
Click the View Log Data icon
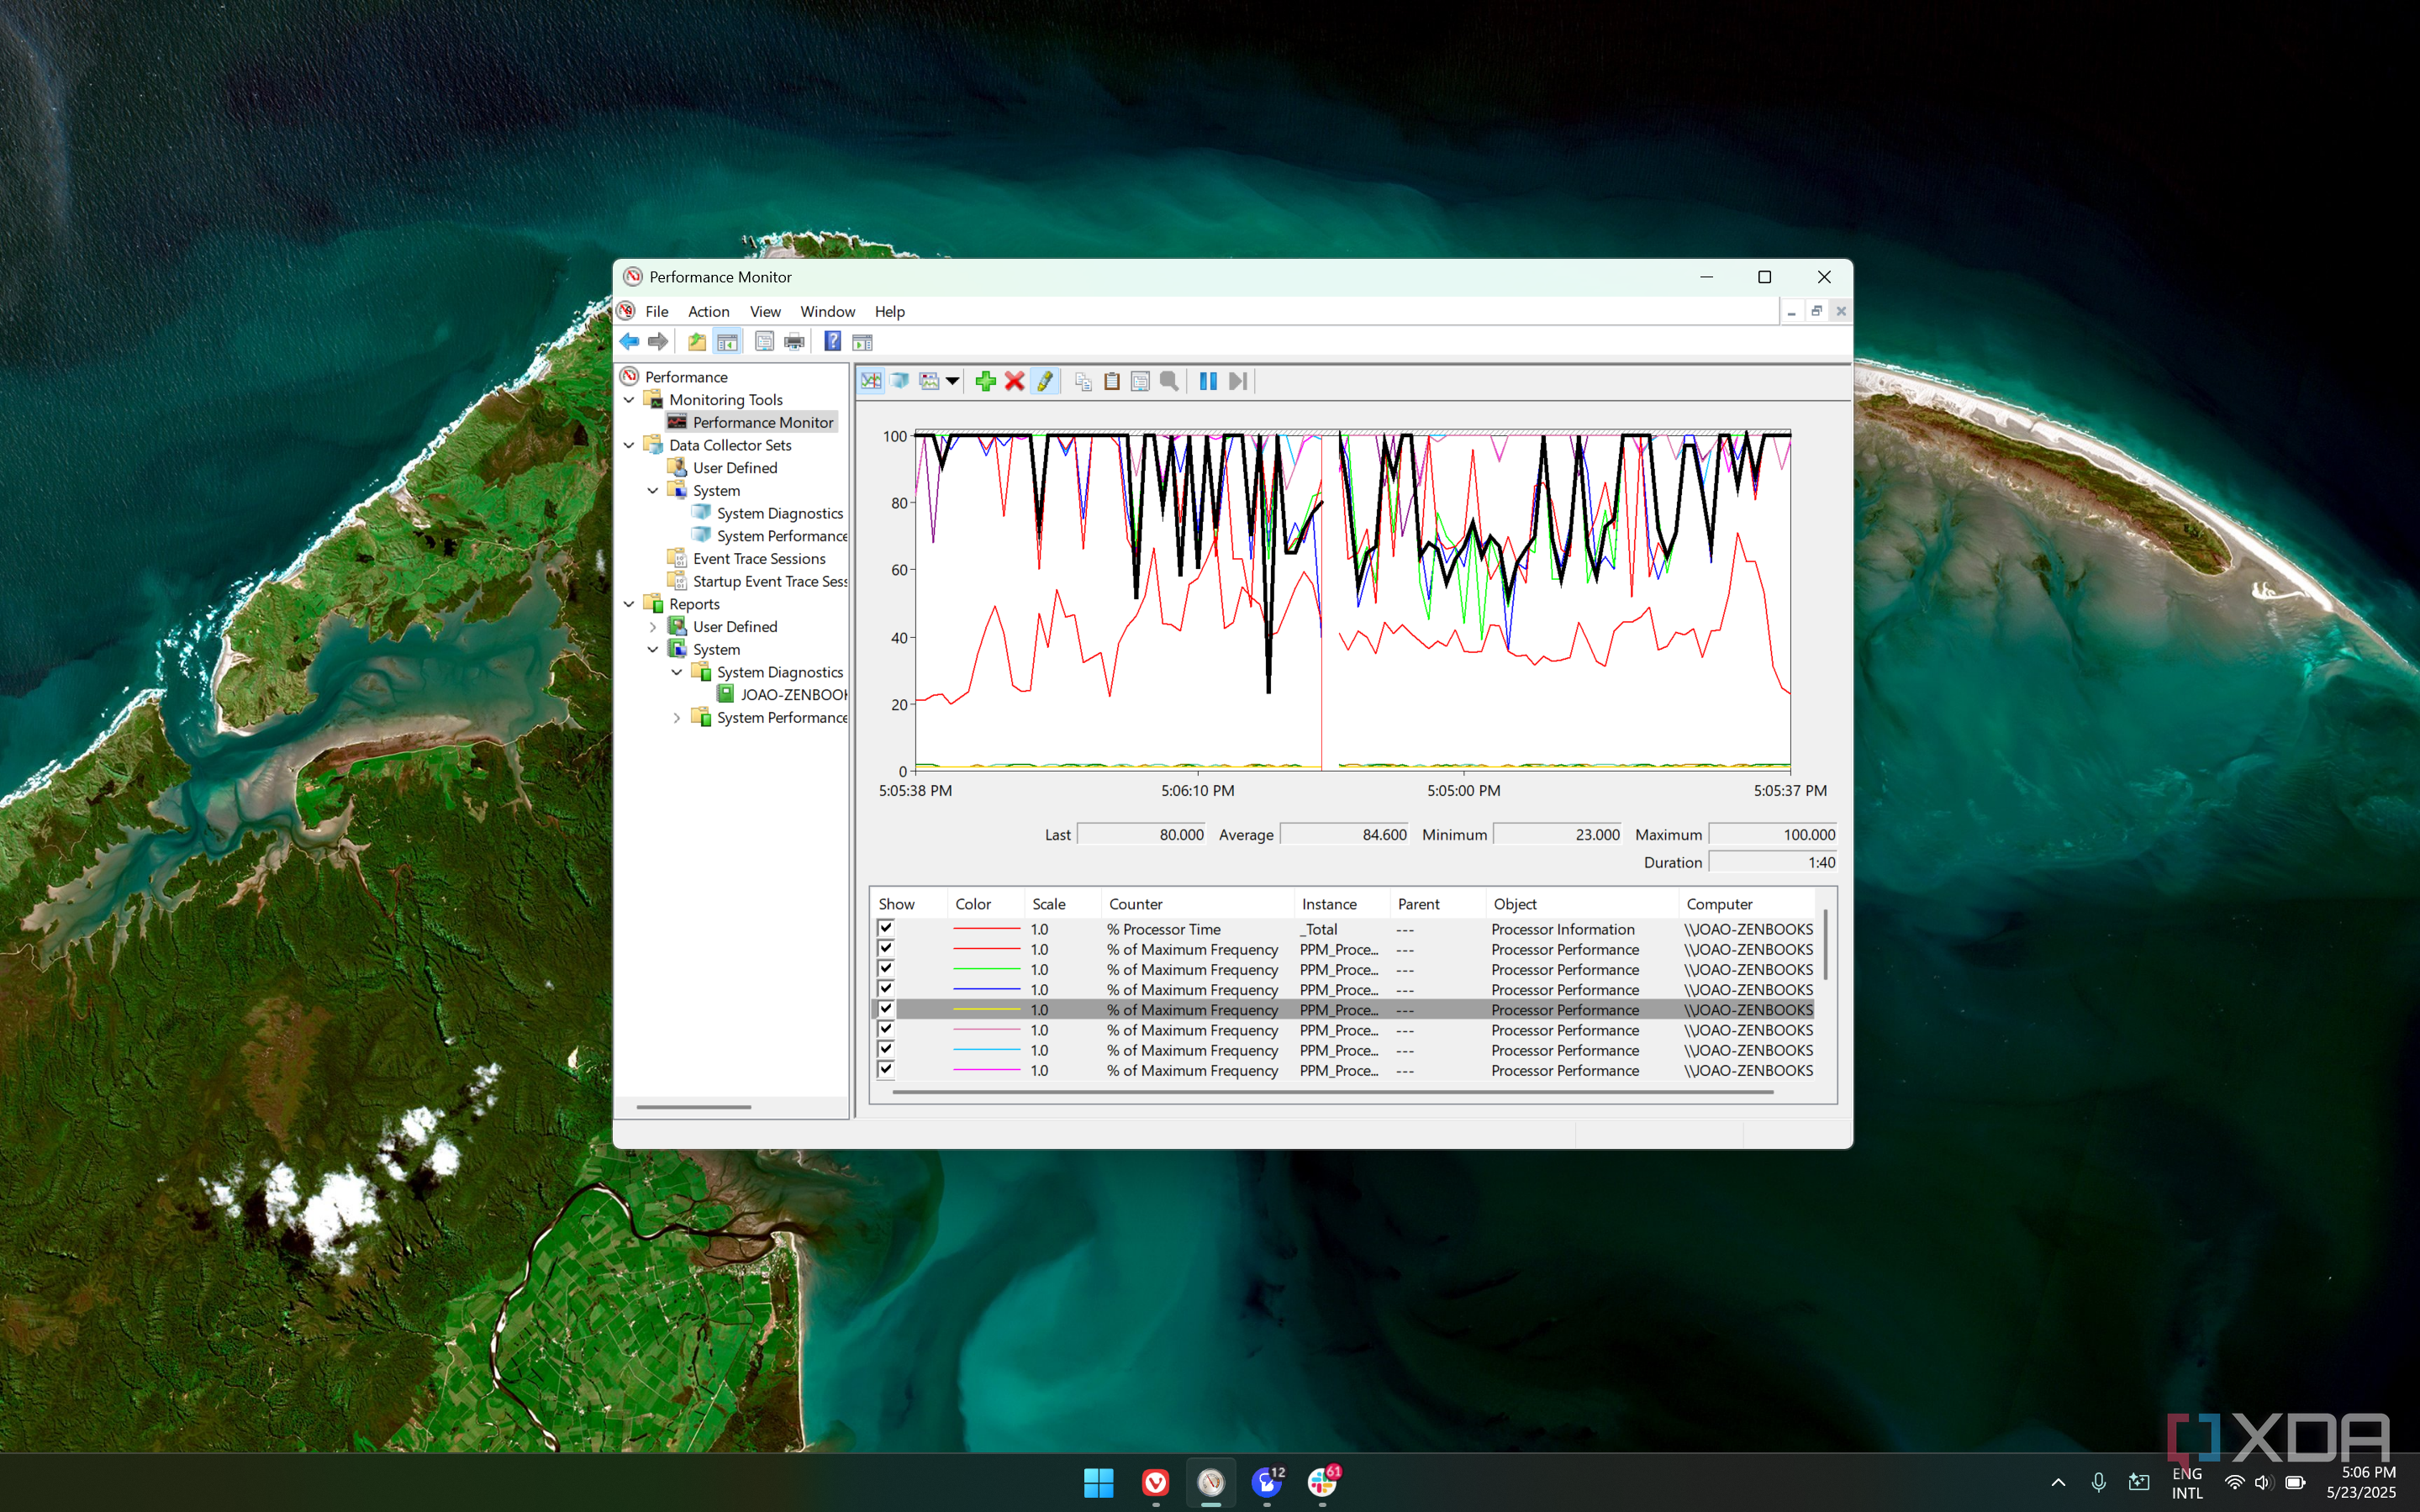(900, 381)
